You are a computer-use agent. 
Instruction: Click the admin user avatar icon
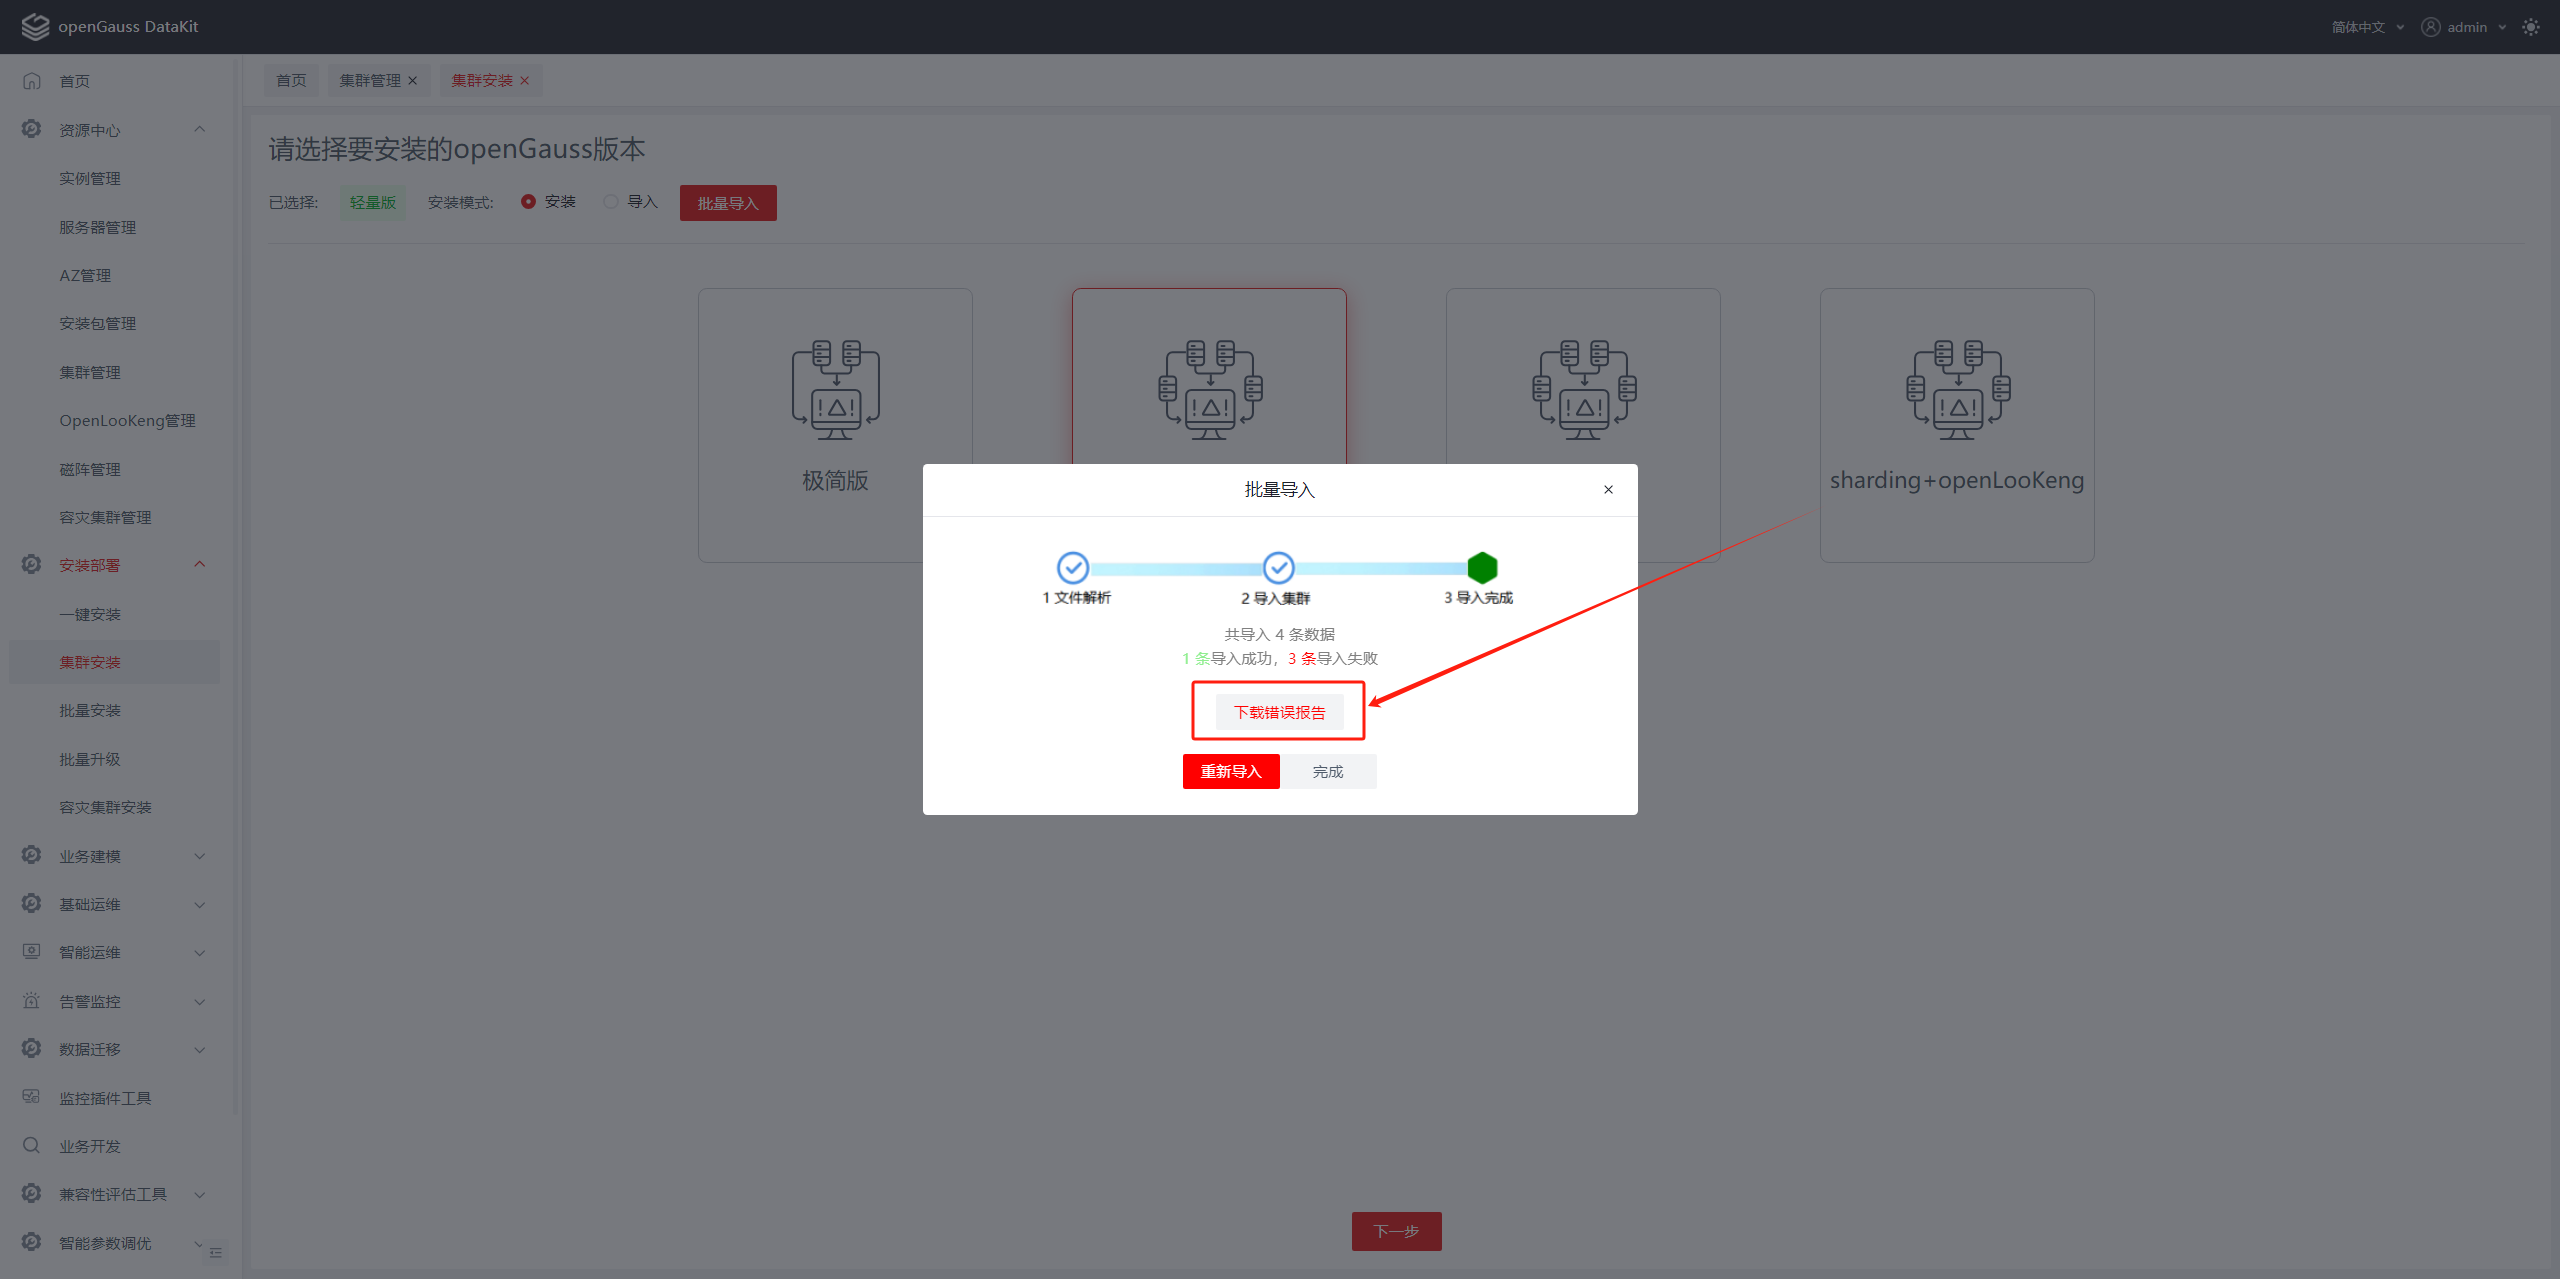coord(2430,27)
